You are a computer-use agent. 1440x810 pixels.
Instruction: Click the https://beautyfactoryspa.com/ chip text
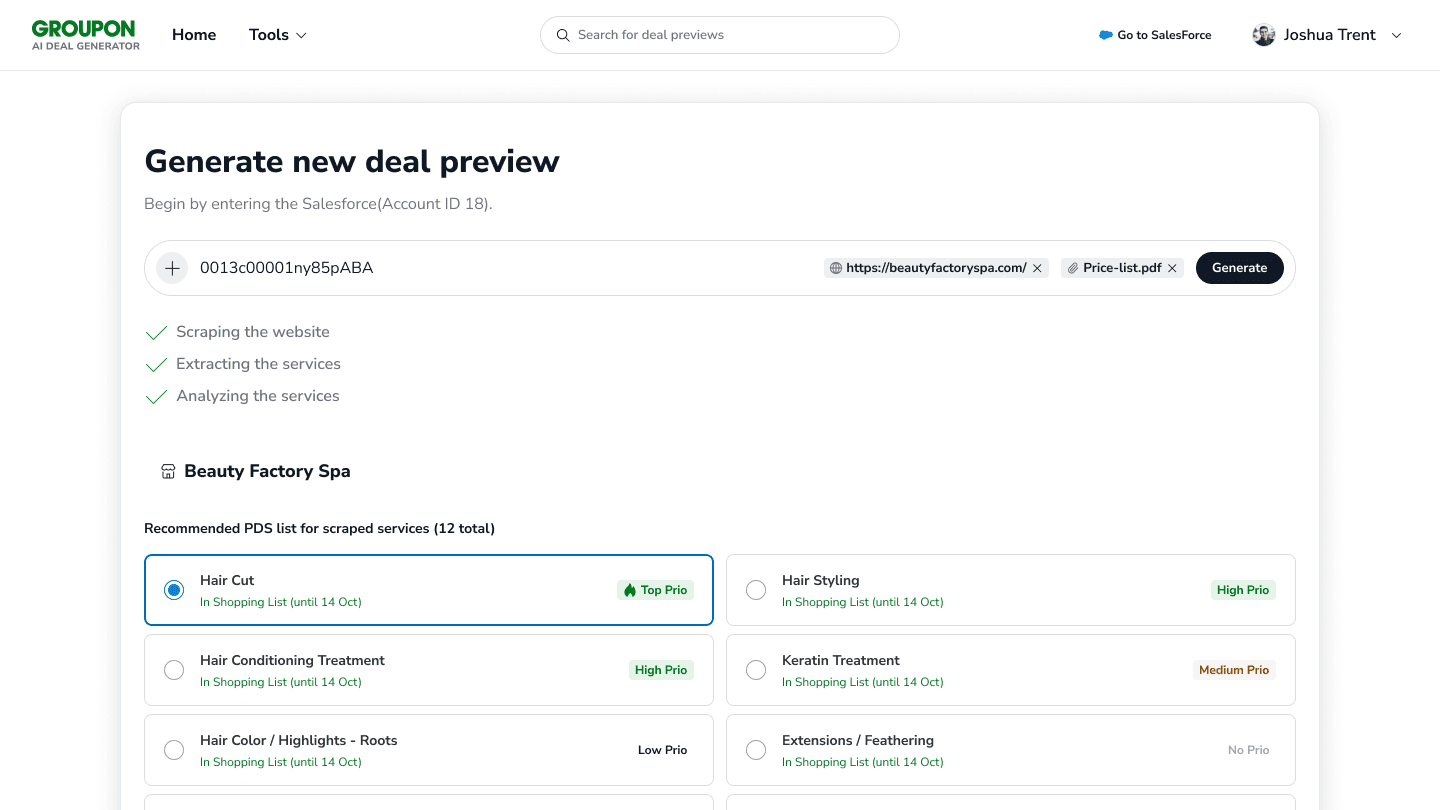[x=936, y=268]
